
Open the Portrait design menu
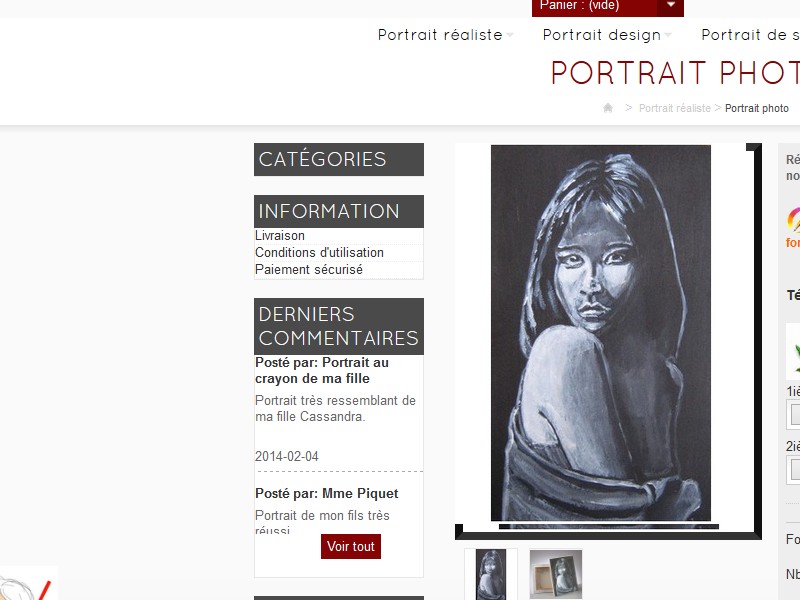(602, 35)
